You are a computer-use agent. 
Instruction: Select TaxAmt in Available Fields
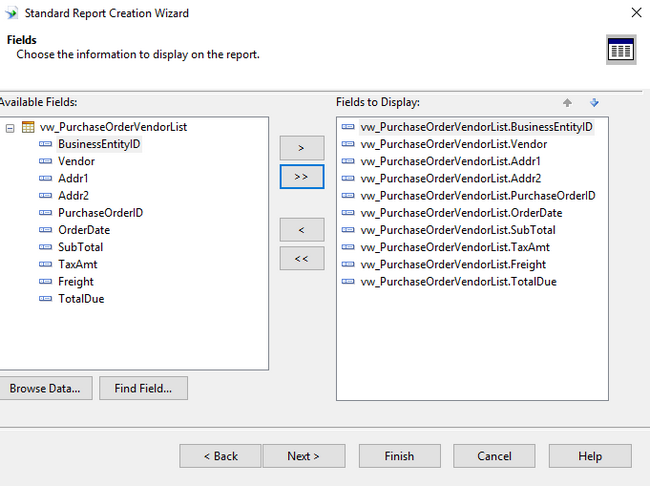[78, 265]
